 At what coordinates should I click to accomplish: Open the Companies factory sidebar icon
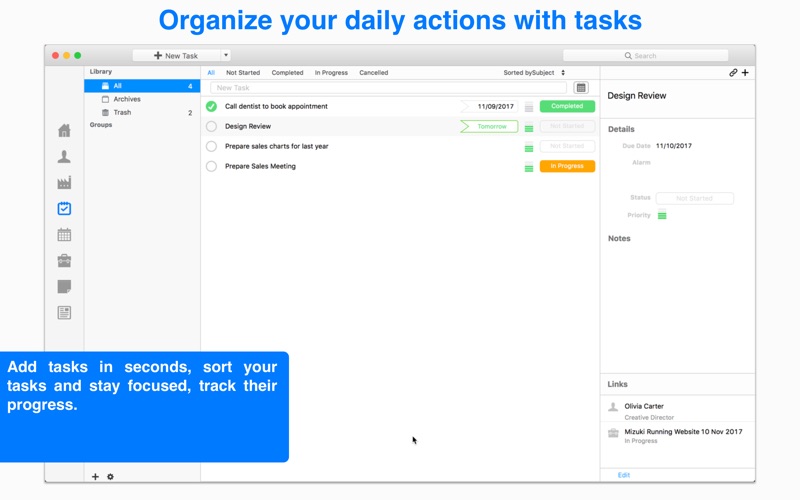click(x=64, y=183)
